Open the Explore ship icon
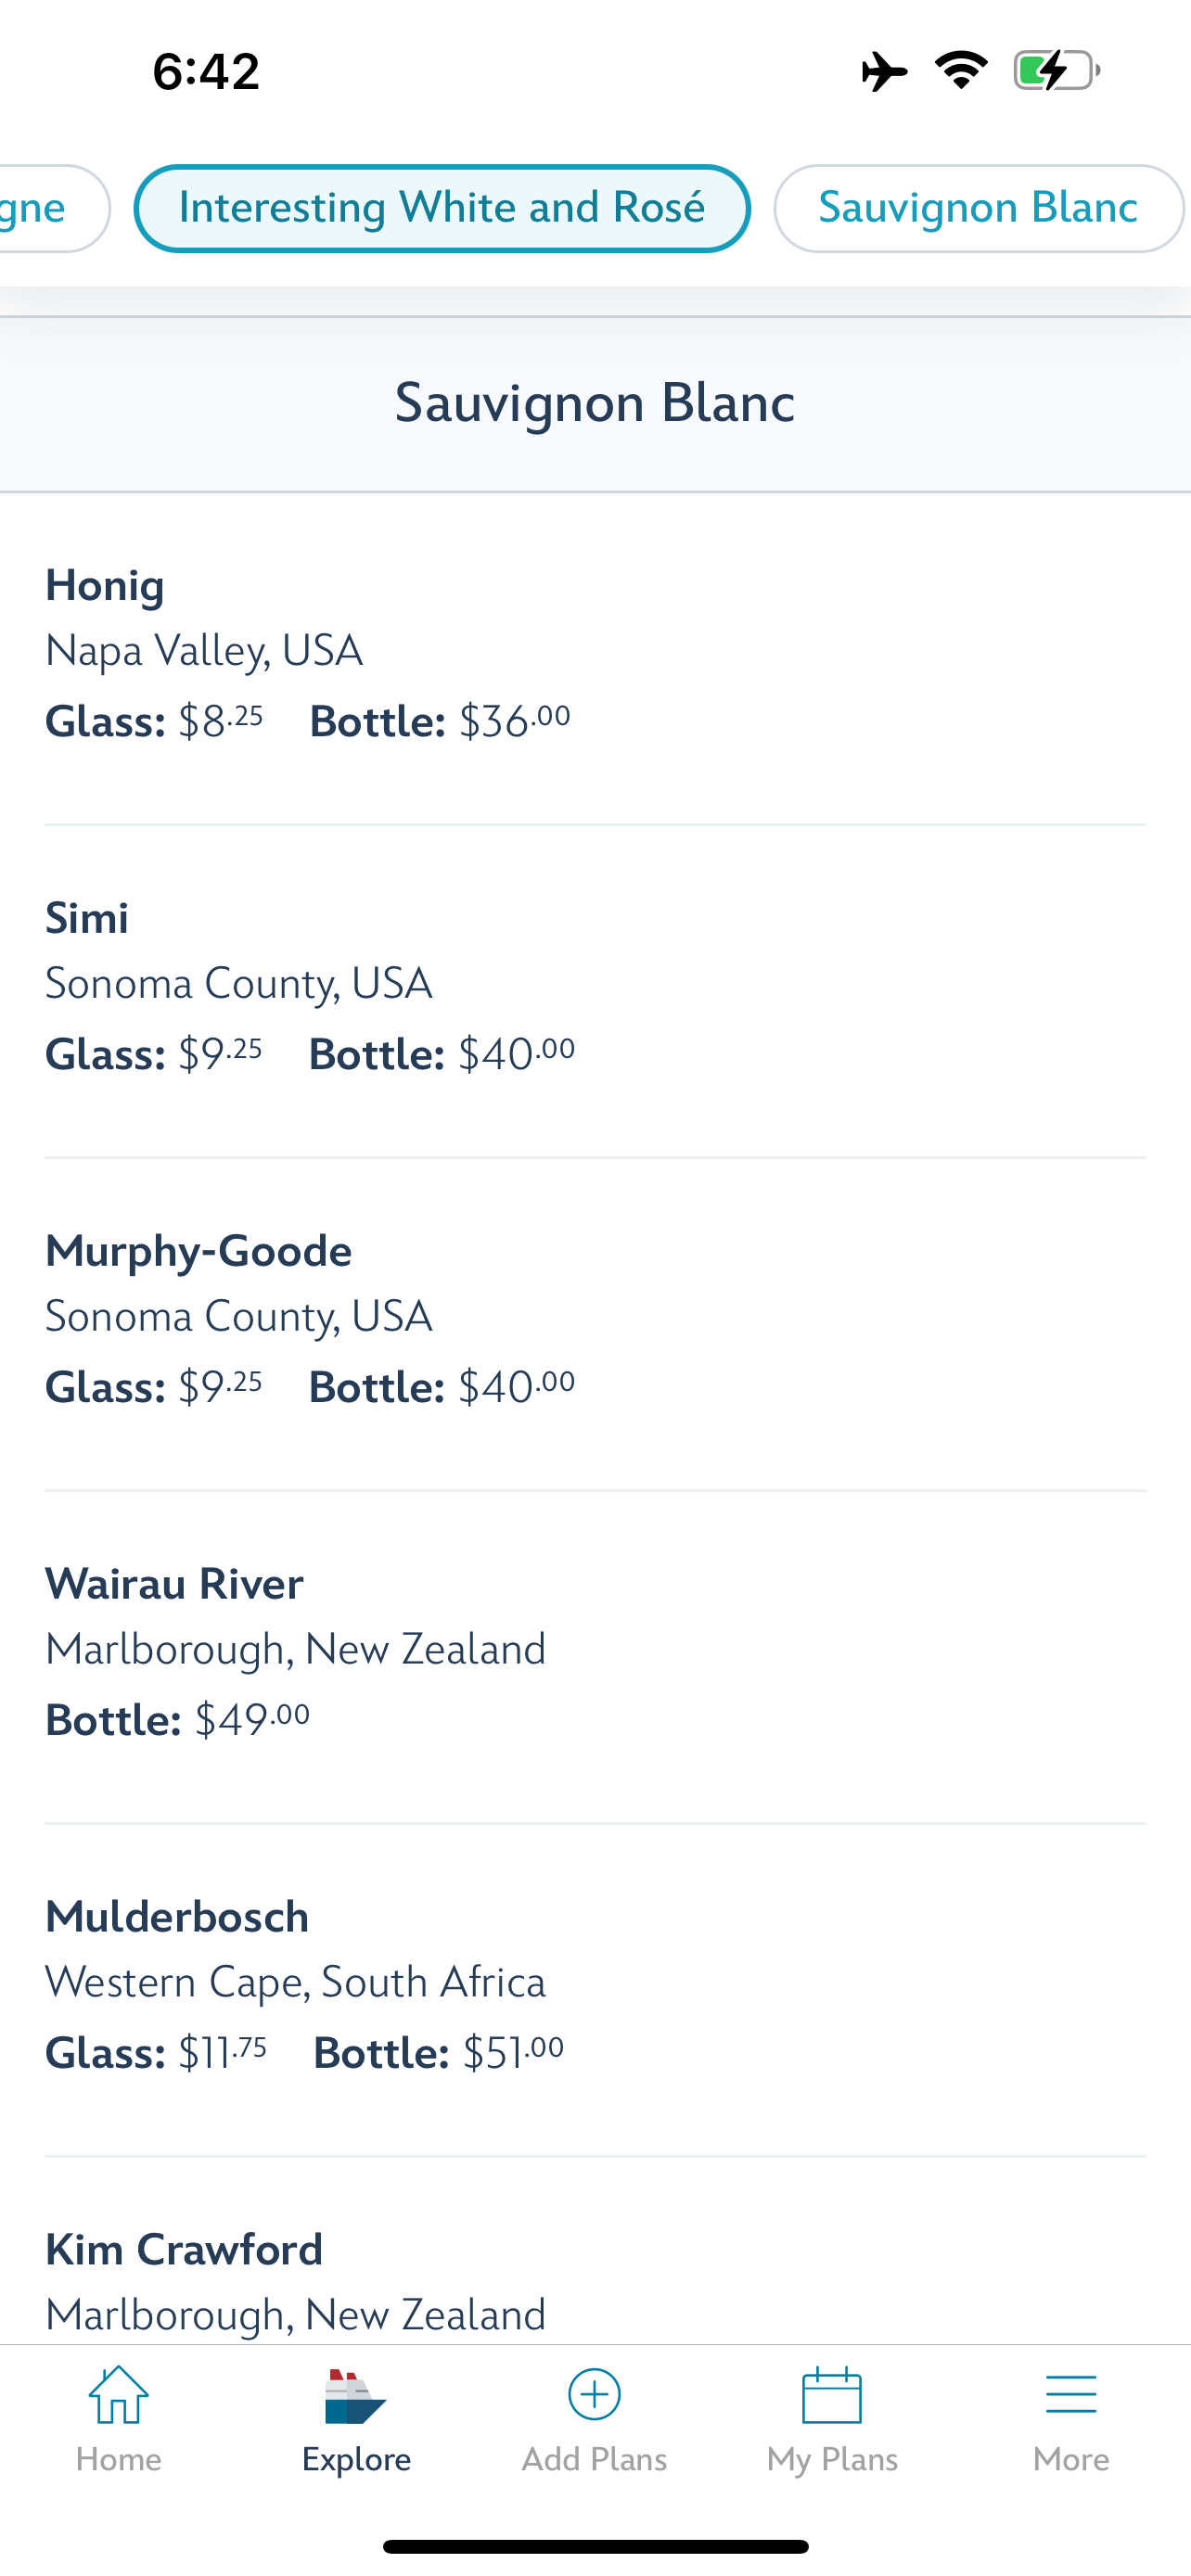The width and height of the screenshot is (1191, 2576). pos(356,2397)
